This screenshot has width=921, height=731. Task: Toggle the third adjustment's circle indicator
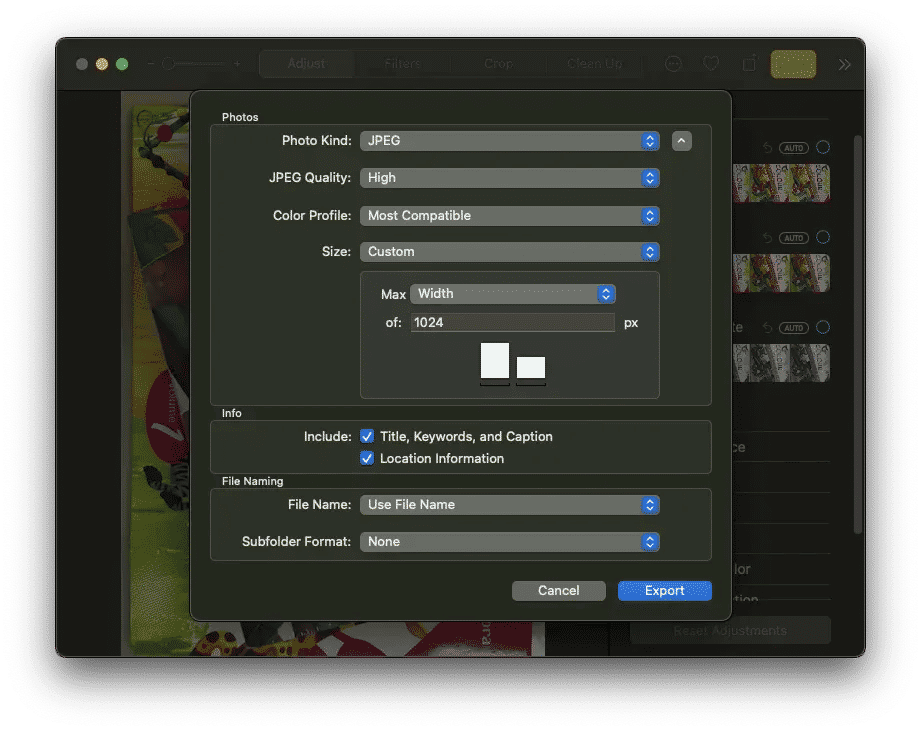(823, 327)
